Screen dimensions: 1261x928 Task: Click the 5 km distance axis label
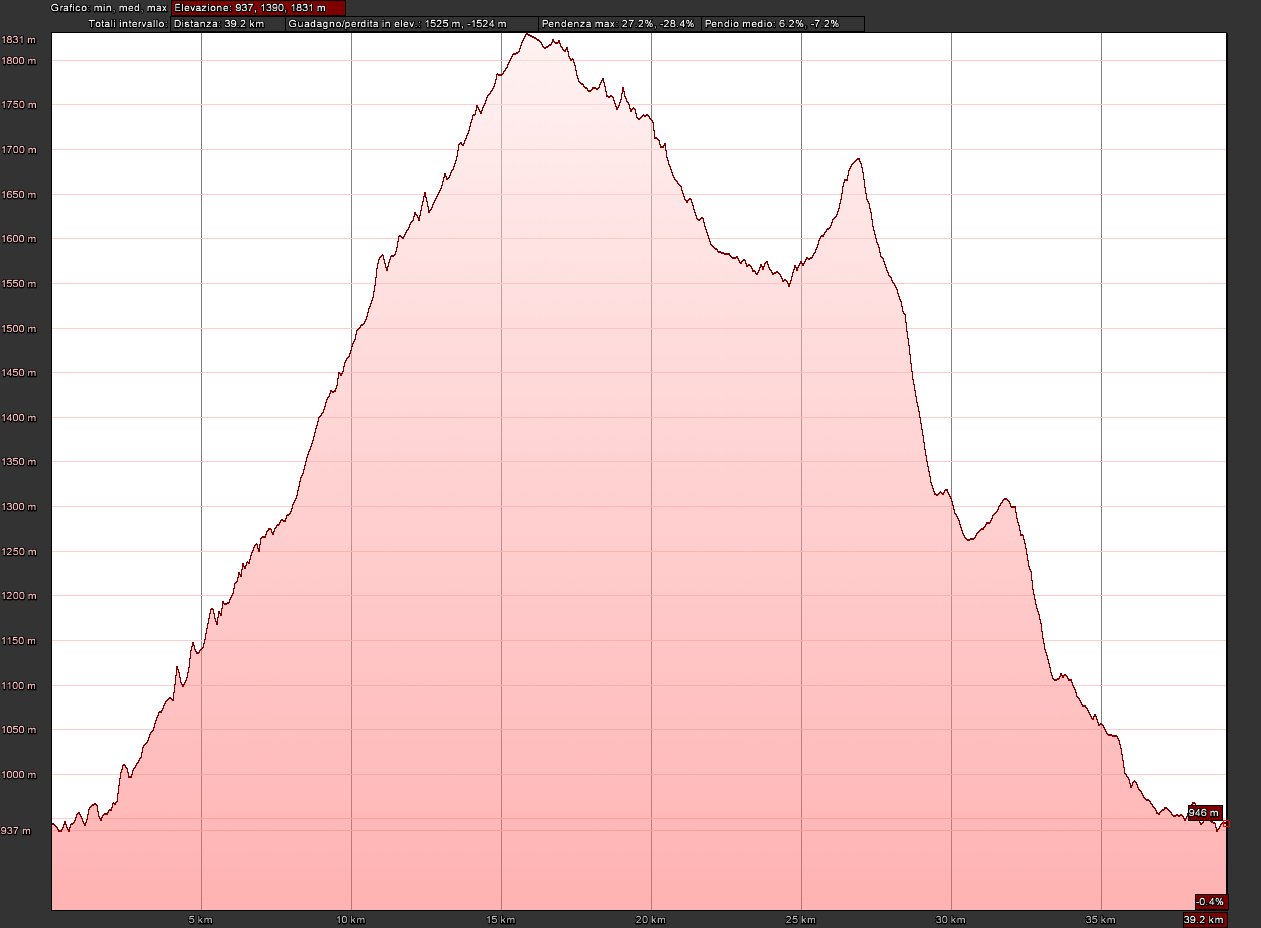click(200, 919)
